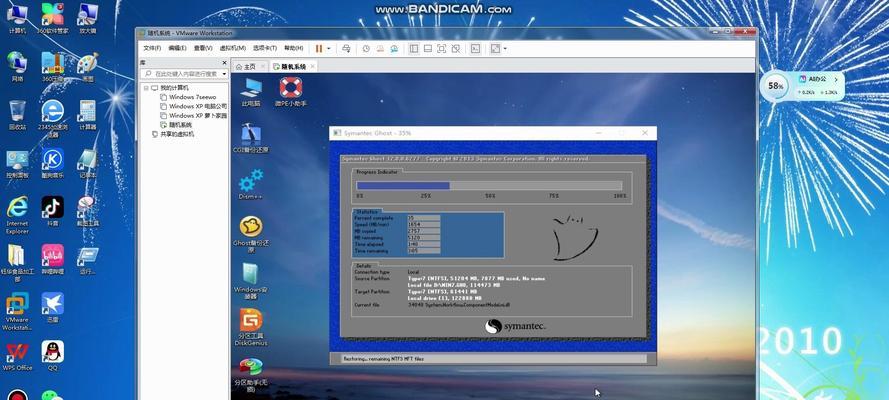889x400 pixels.
Task: Switch to the 主页 tab
Action: point(246,66)
